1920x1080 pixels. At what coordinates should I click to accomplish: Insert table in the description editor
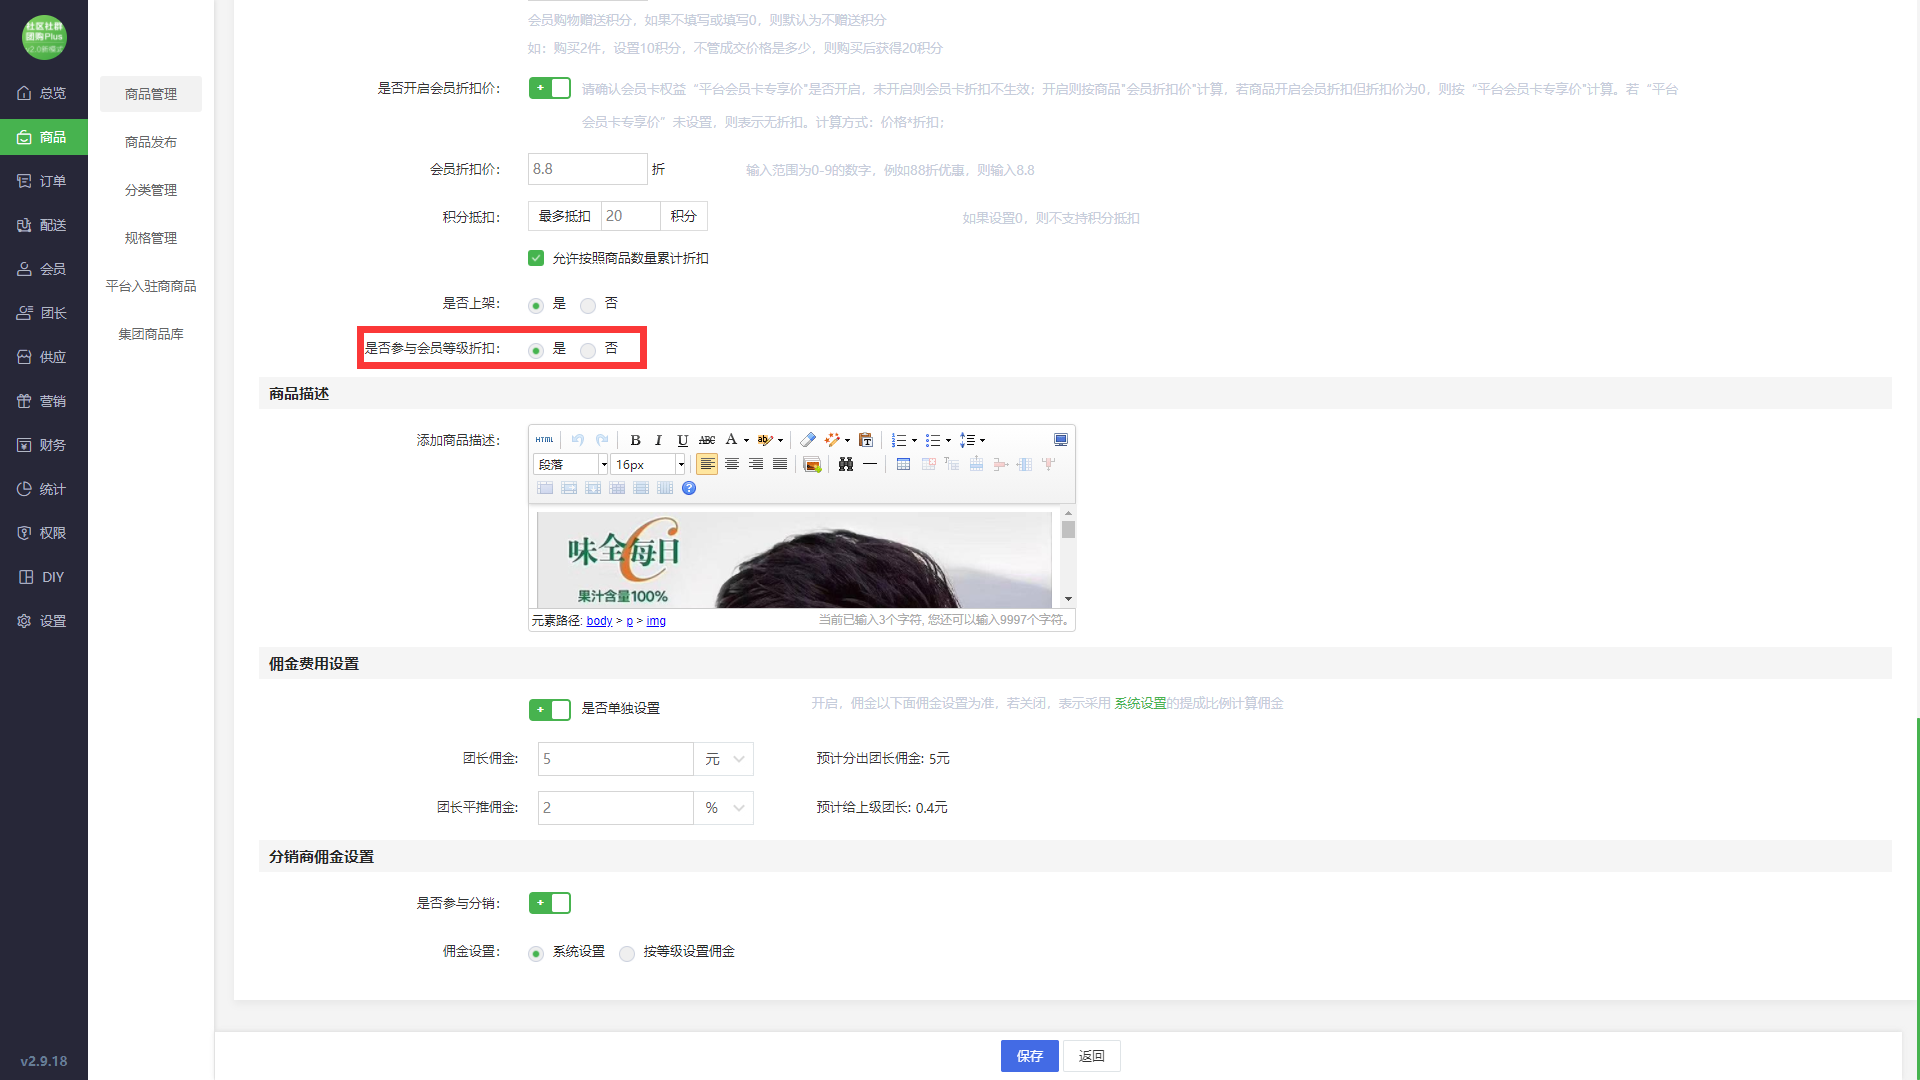(903, 465)
